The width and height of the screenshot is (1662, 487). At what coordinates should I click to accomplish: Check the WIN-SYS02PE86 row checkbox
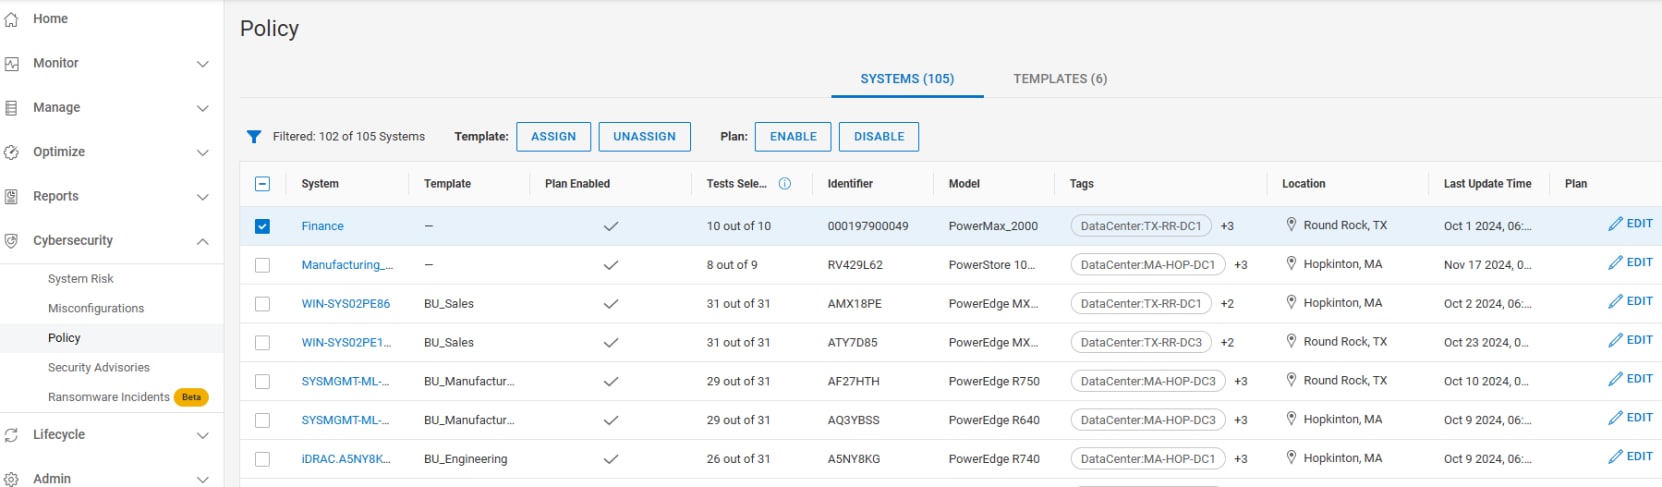tap(262, 304)
